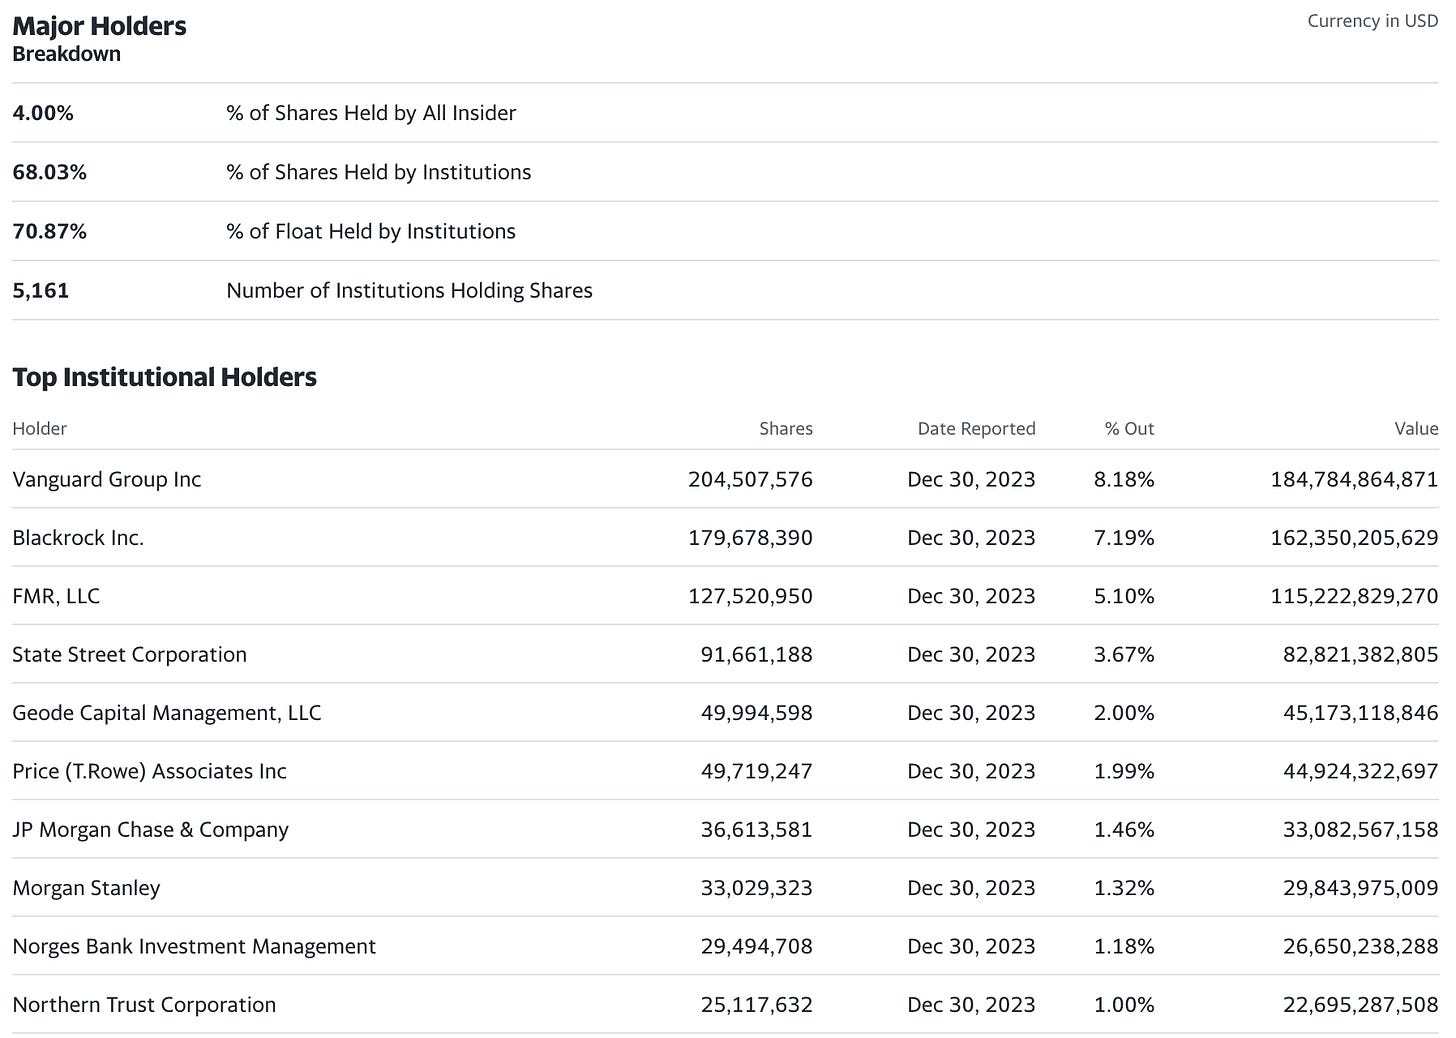Click State Street shares 91,661,188
This screenshot has width=1456, height=1038.
[756, 654]
